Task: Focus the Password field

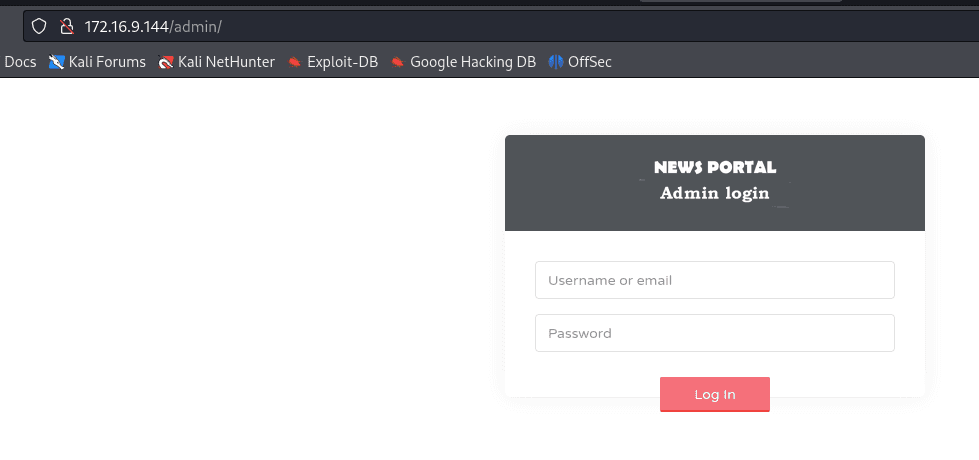Action: [x=714, y=333]
